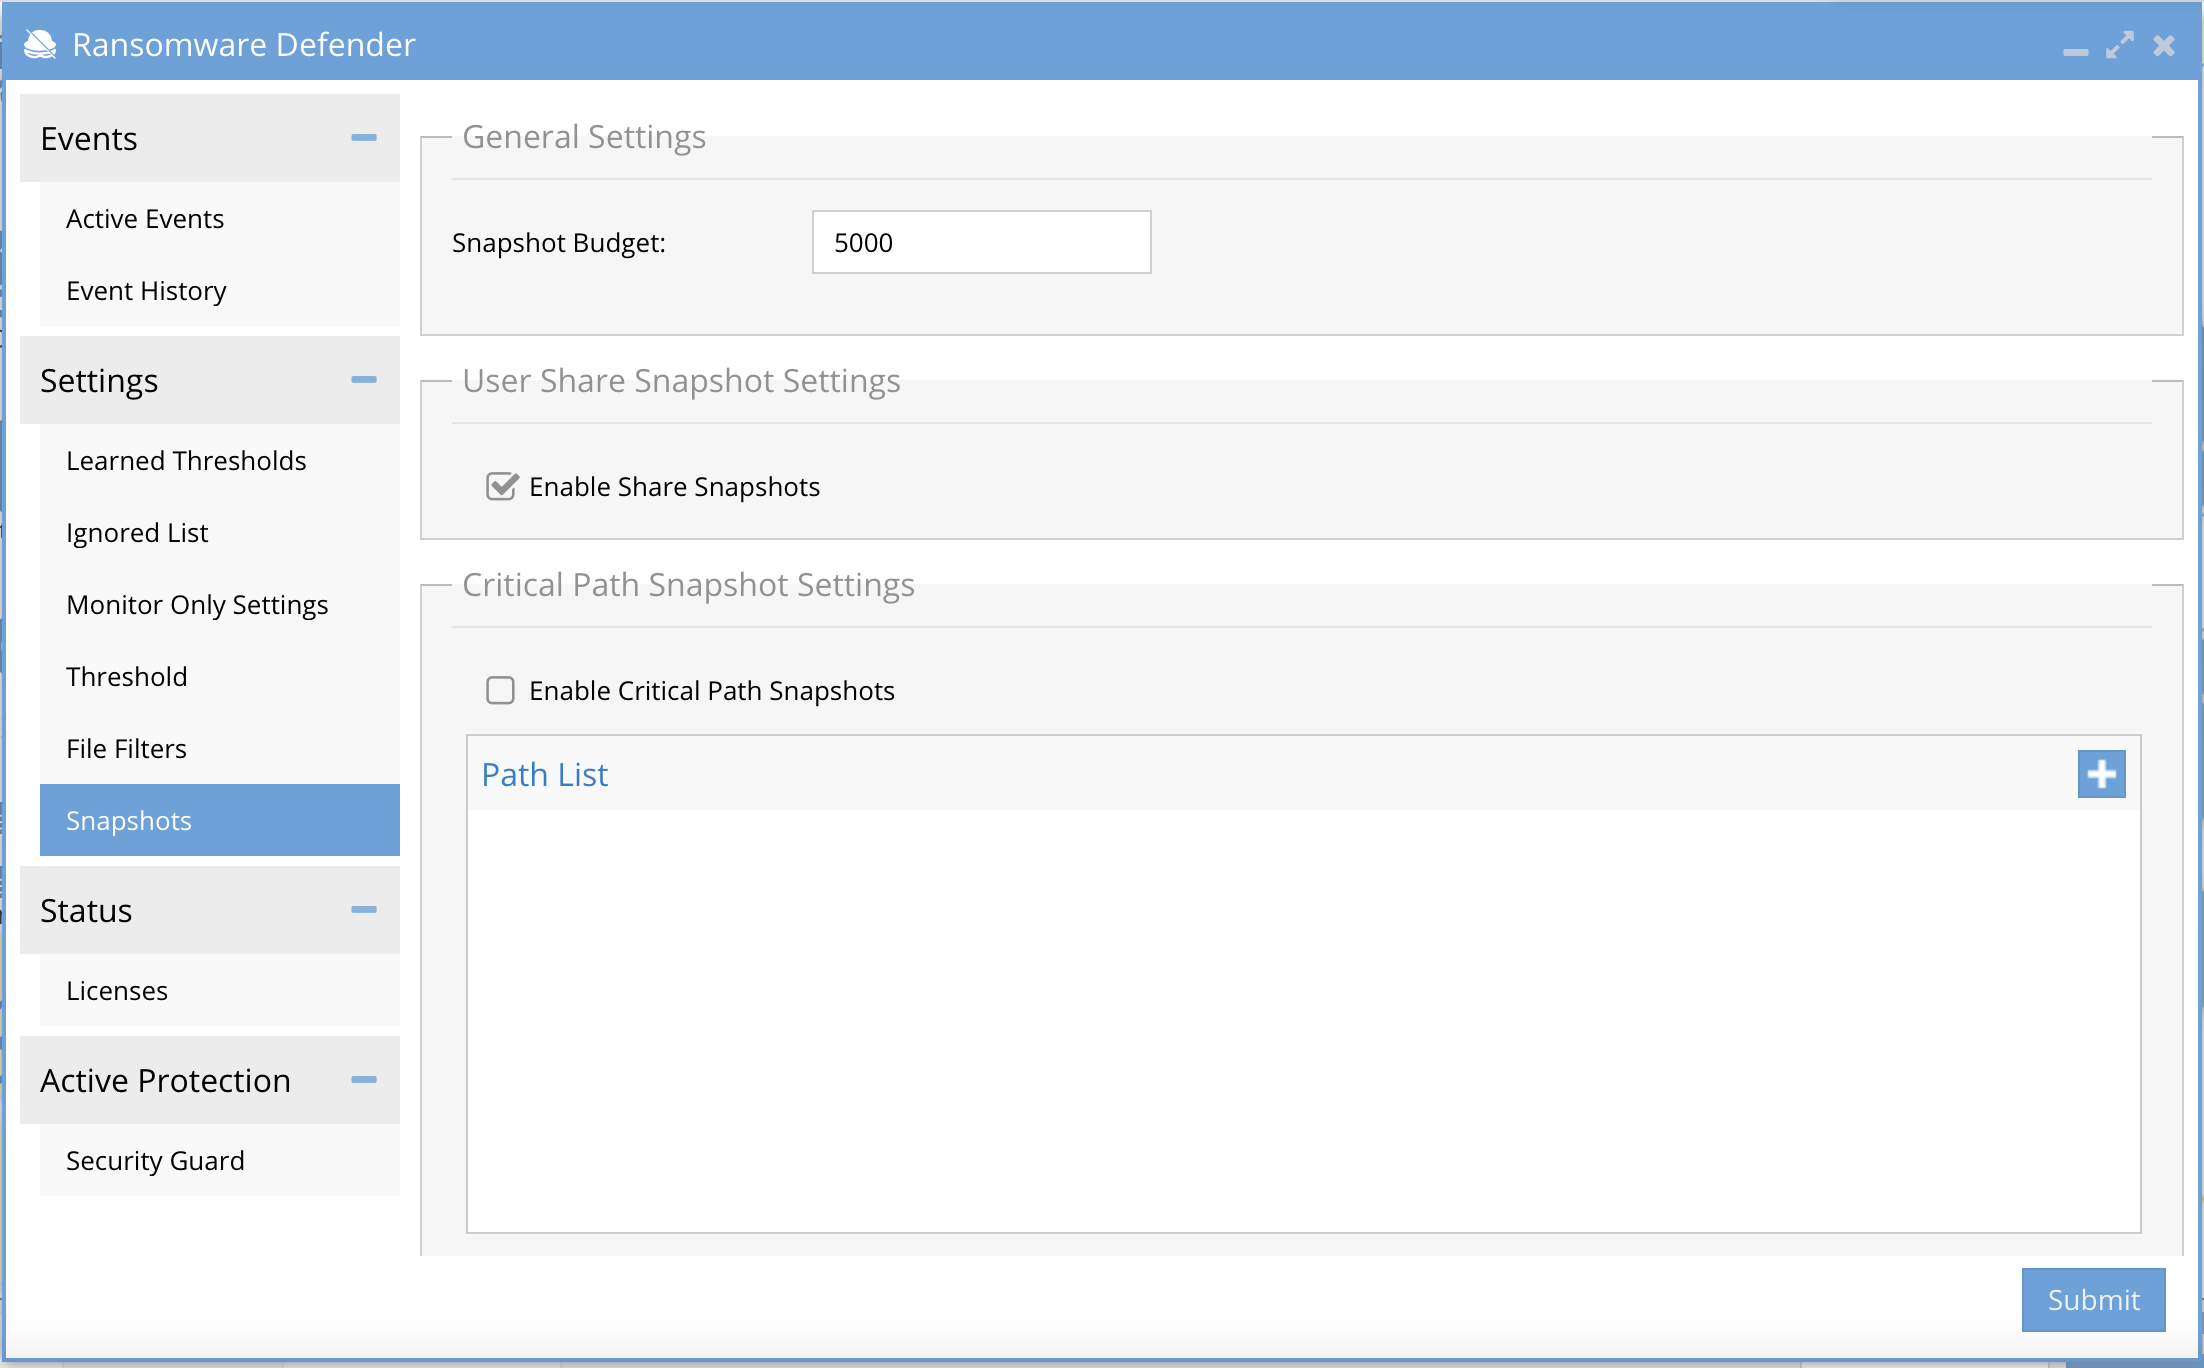
Task: Toggle the Enable Share Snapshots checkbox off
Action: point(501,487)
